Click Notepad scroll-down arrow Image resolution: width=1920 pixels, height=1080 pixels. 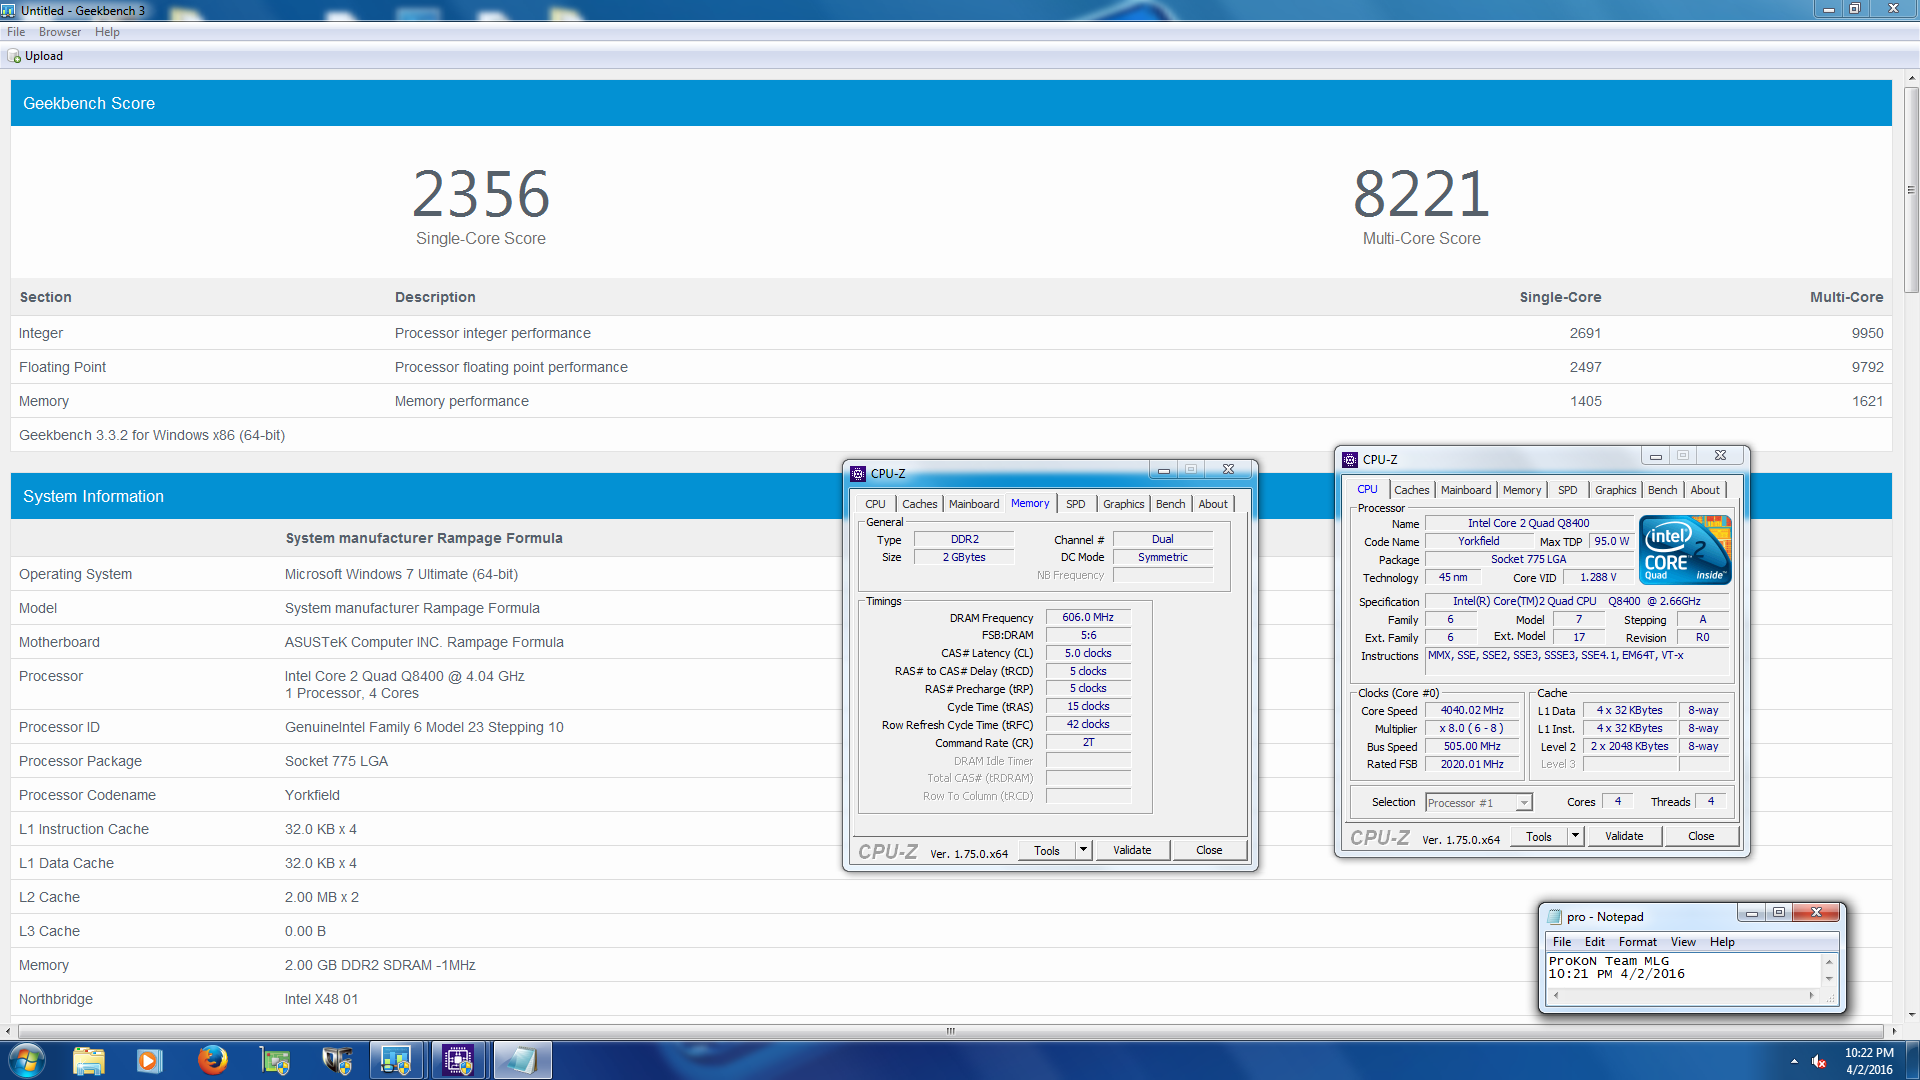point(1829,979)
